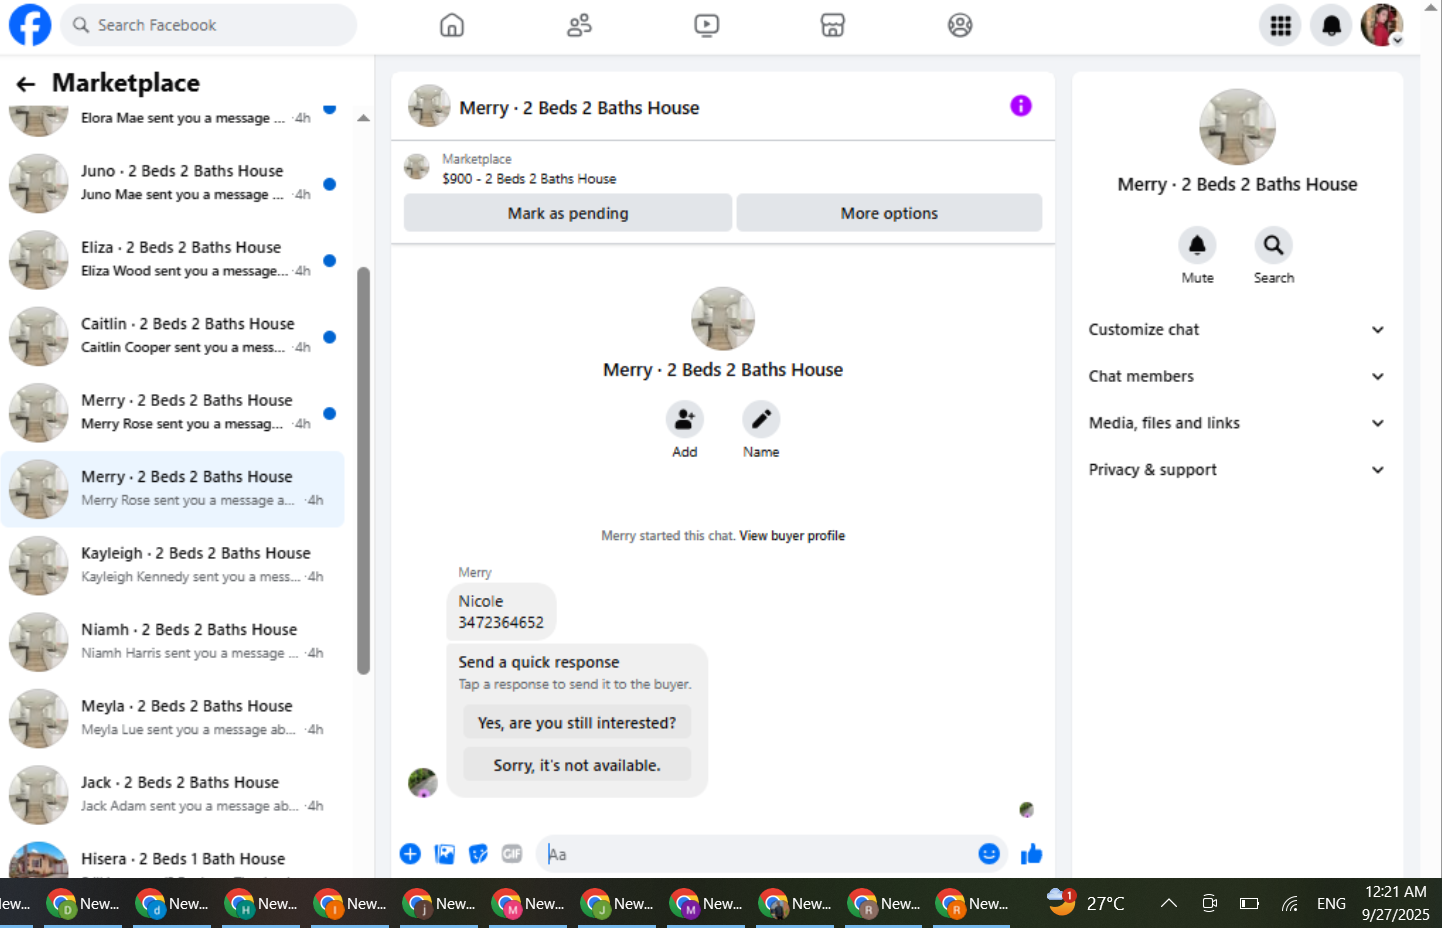Image resolution: width=1442 pixels, height=928 pixels.
Task: Mark listing as pending
Action: 568,213
